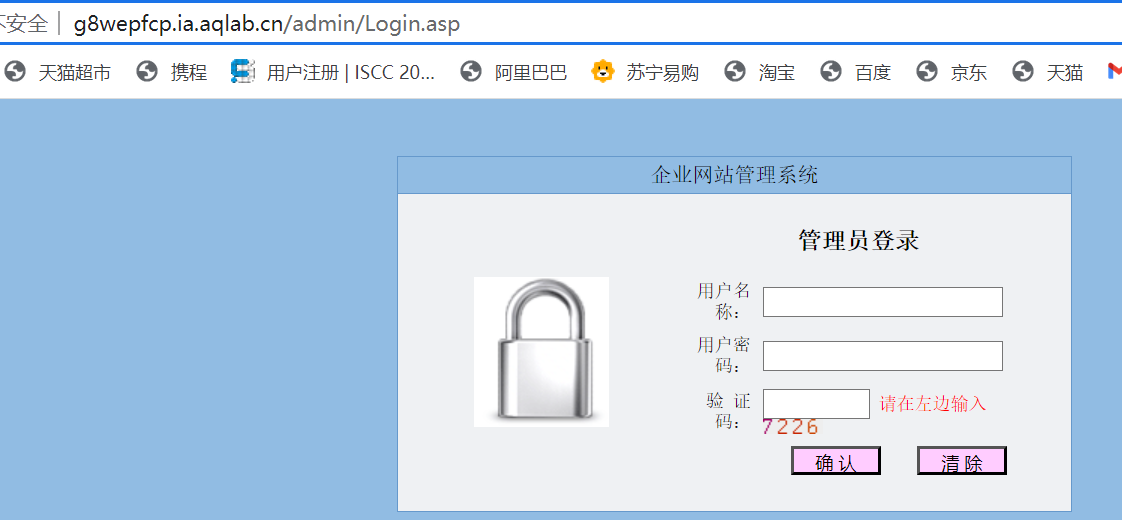Image resolution: width=1122 pixels, height=520 pixels.
Task: Click the padlock image
Action: (542, 352)
